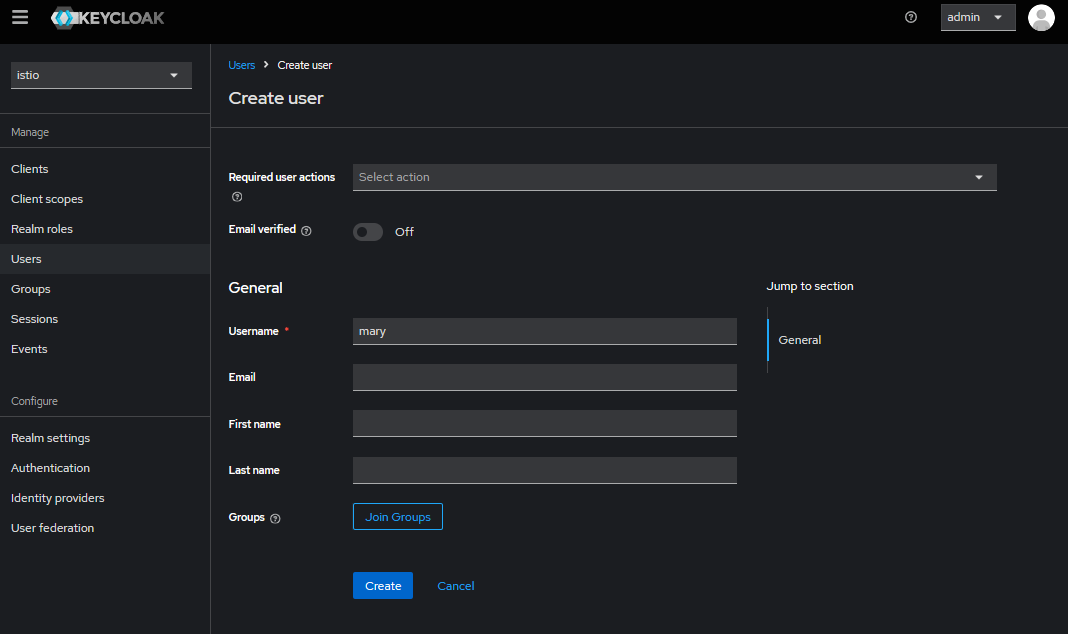Click into the Email input field

coord(545,377)
